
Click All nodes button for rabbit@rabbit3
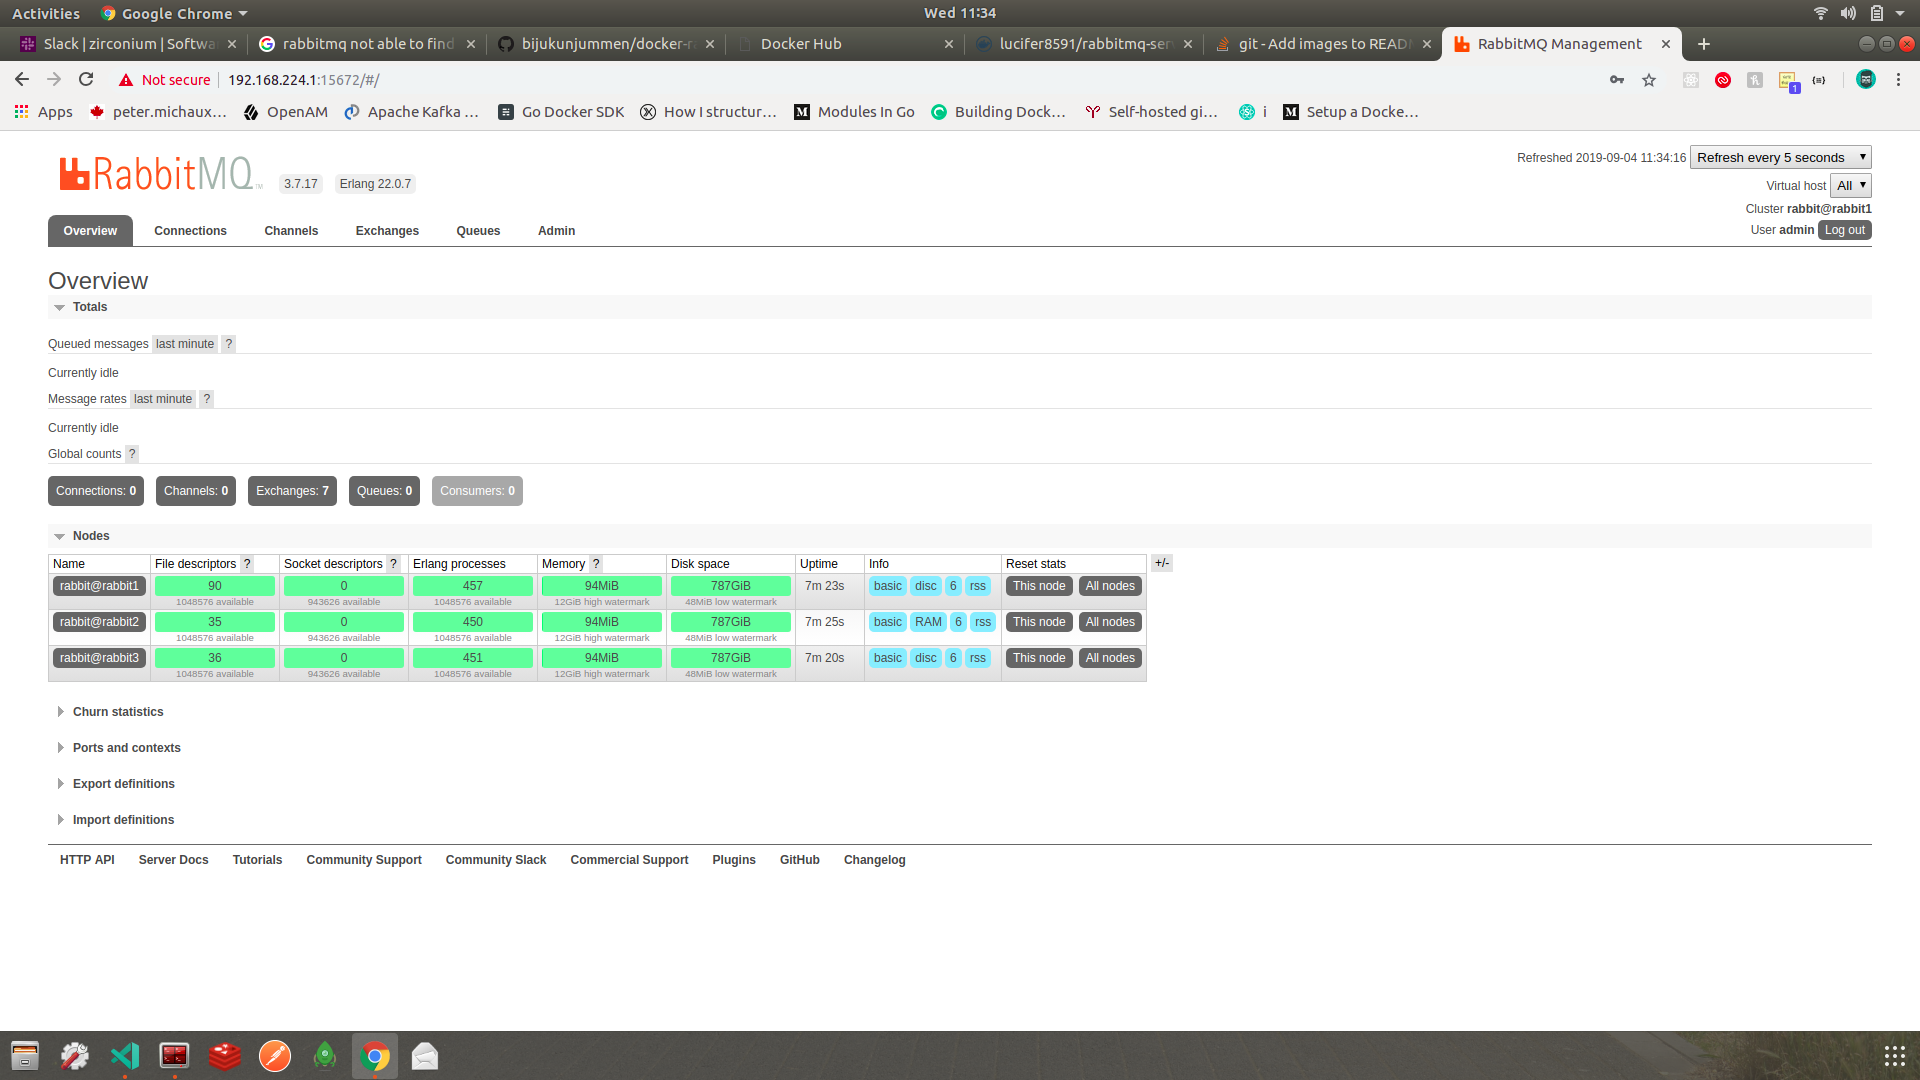point(1110,657)
